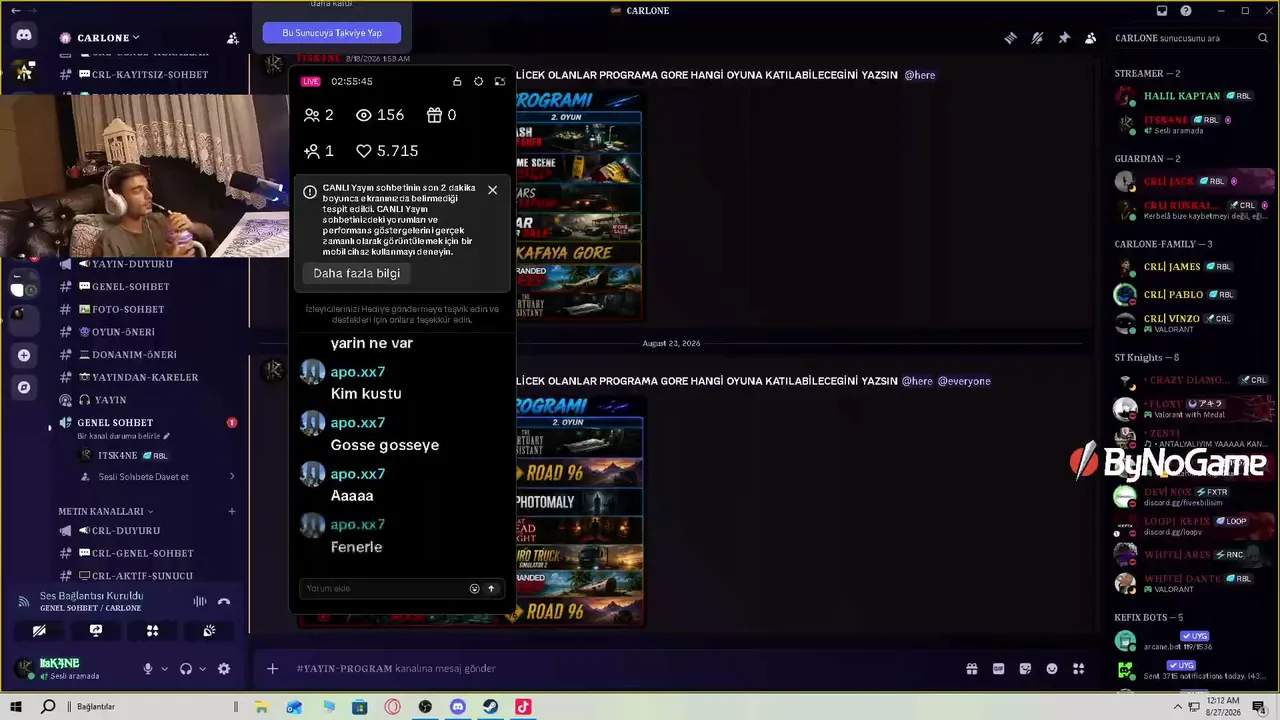Start screen sharing in voice panel
Screen dimensions: 1280x720
point(96,631)
